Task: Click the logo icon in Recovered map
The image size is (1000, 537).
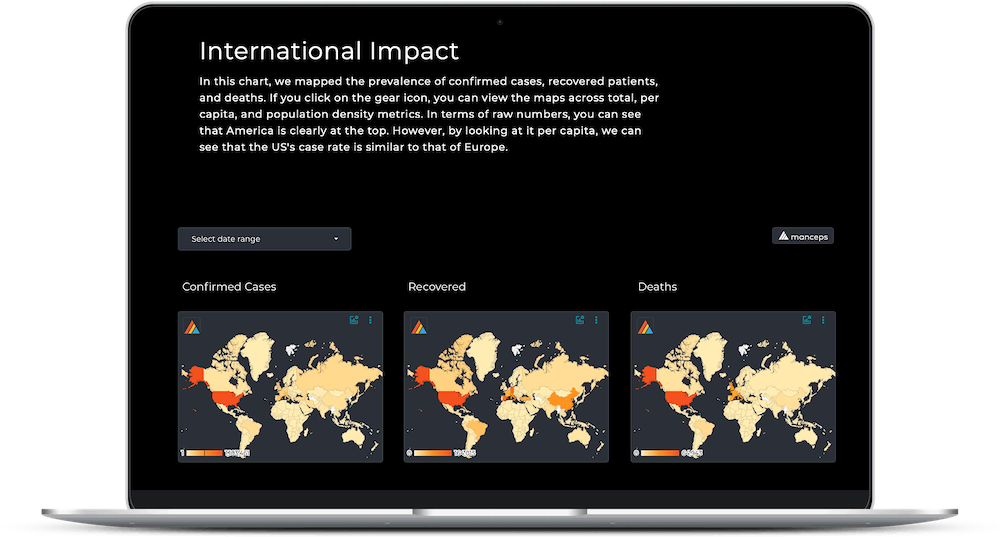Action: coord(417,326)
